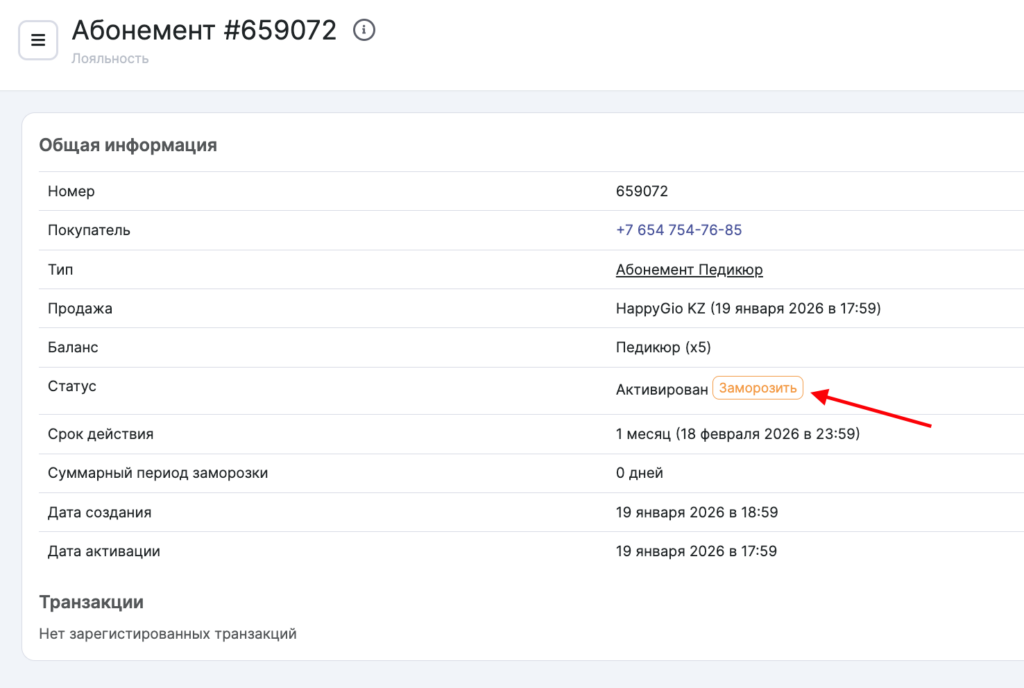Click the Покупатель row label
The width and height of the screenshot is (1024, 688).
(x=89, y=230)
